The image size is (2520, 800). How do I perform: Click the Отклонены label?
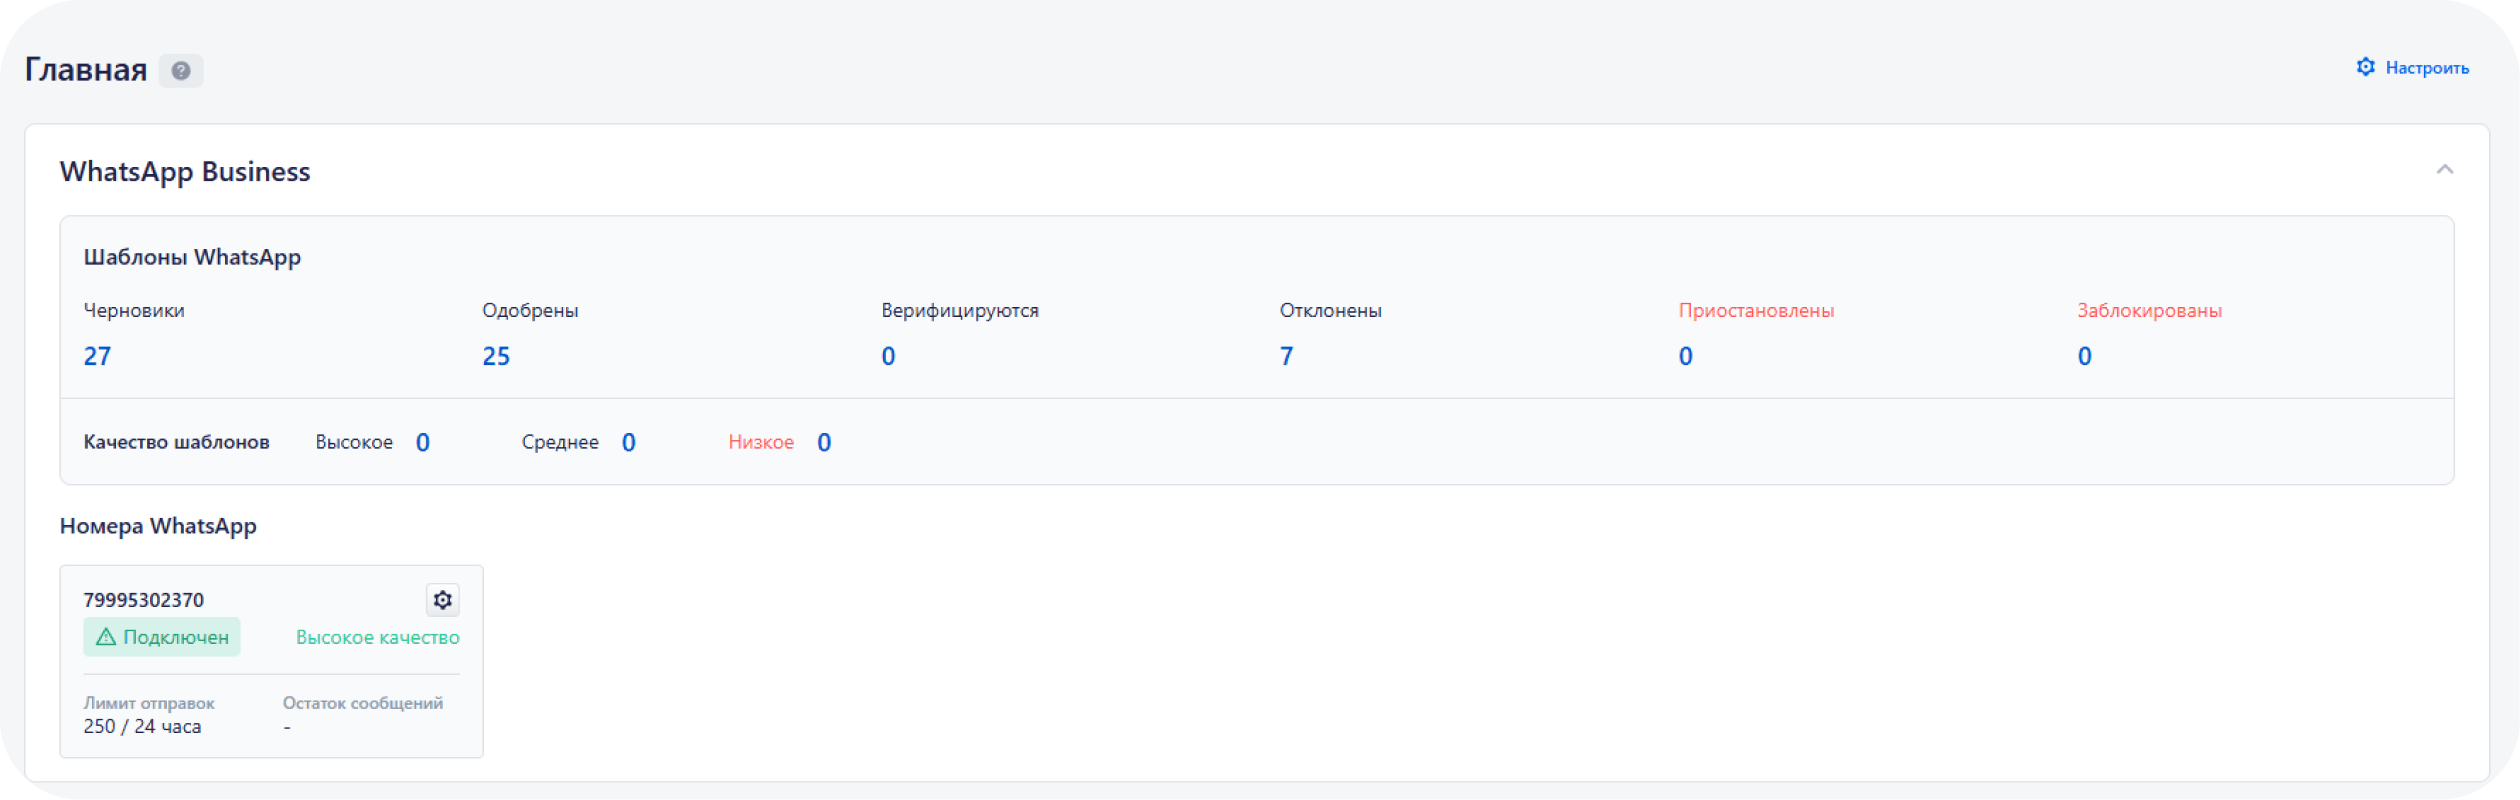tap(1330, 310)
